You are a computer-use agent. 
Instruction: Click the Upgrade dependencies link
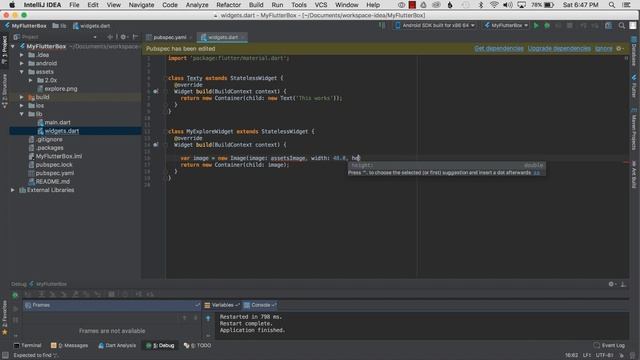coord(559,49)
